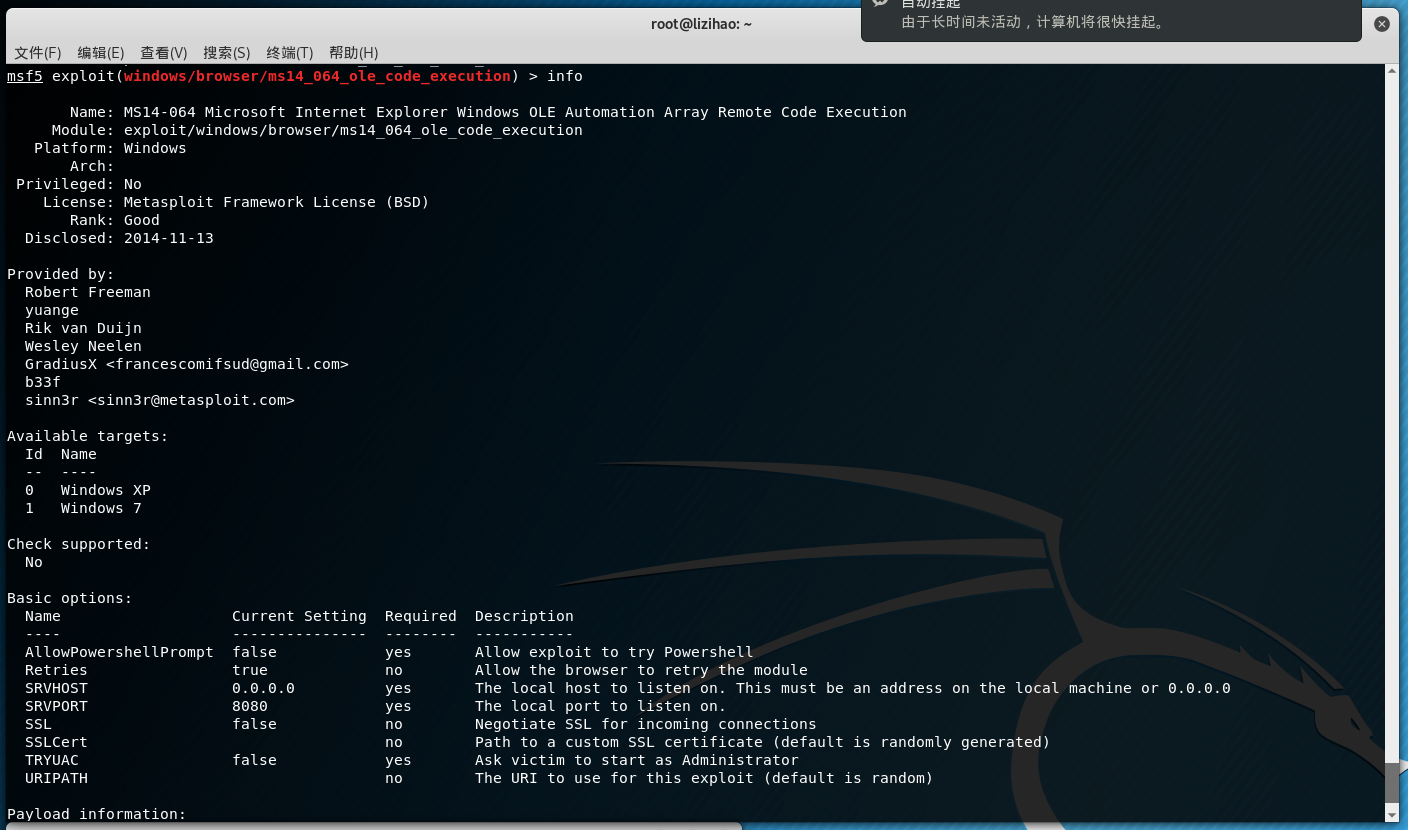This screenshot has width=1408, height=830.
Task: Click the Rank value 'Good'
Action: pyautogui.click(x=142, y=220)
